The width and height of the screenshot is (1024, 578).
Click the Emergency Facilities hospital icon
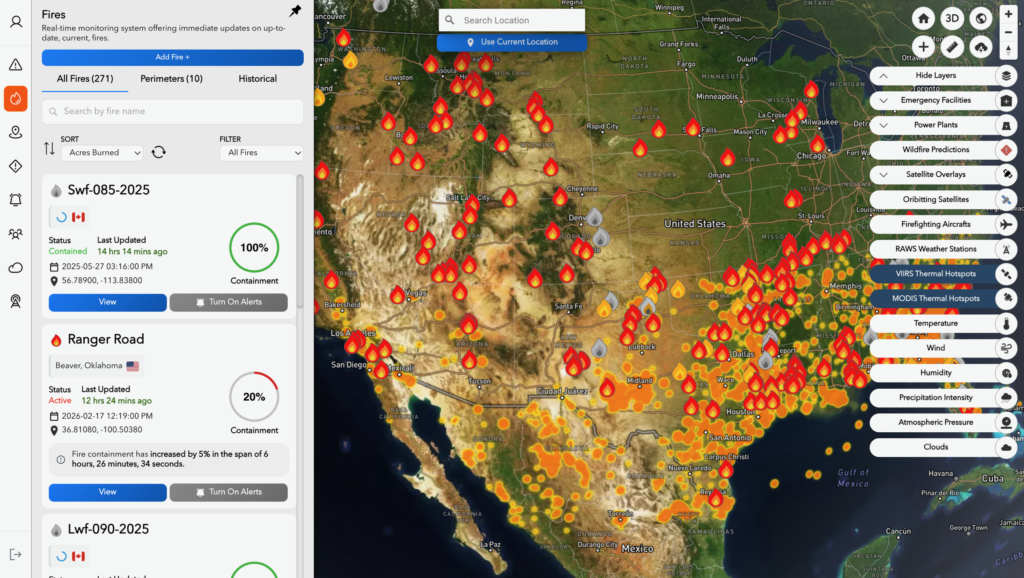pyautogui.click(x=1006, y=101)
